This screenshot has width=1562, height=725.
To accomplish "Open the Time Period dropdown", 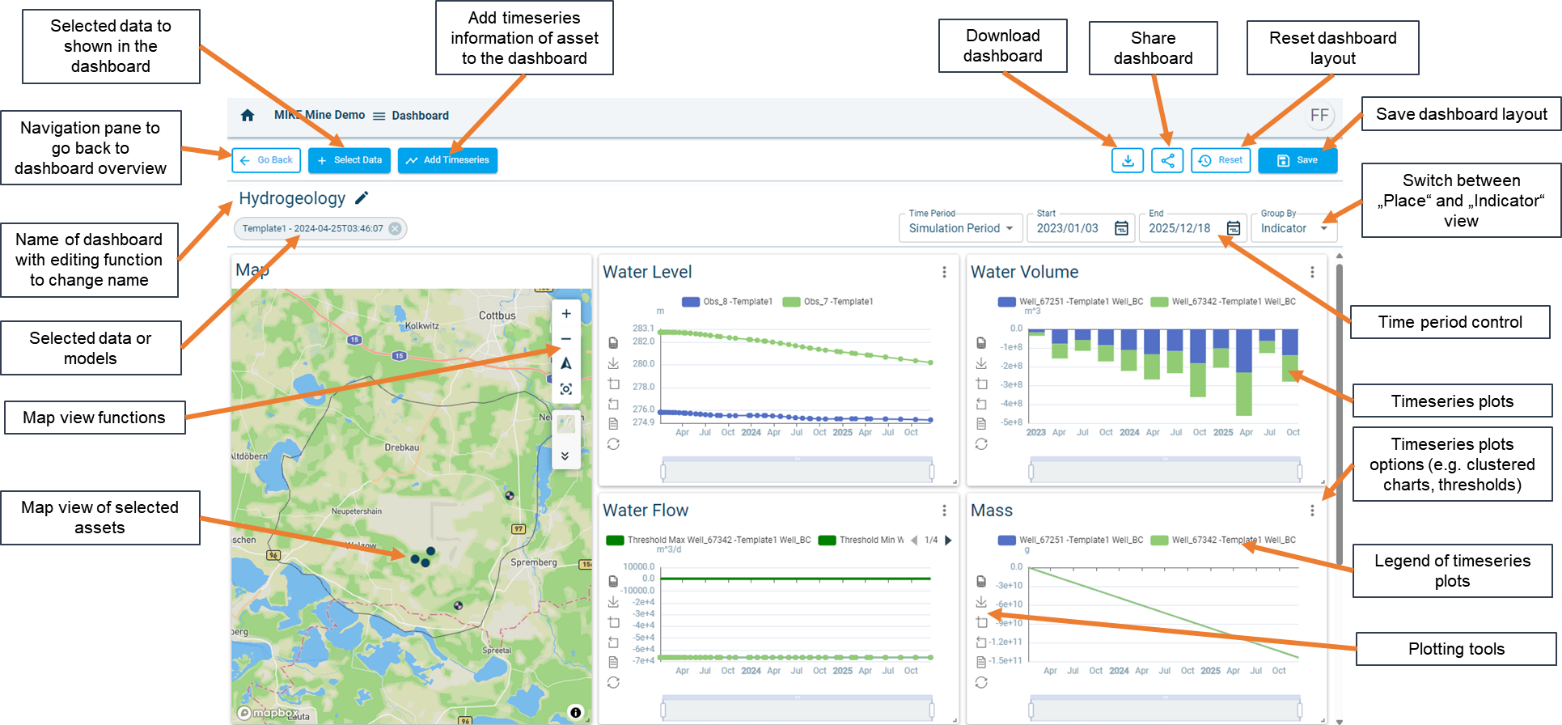I will point(961,228).
